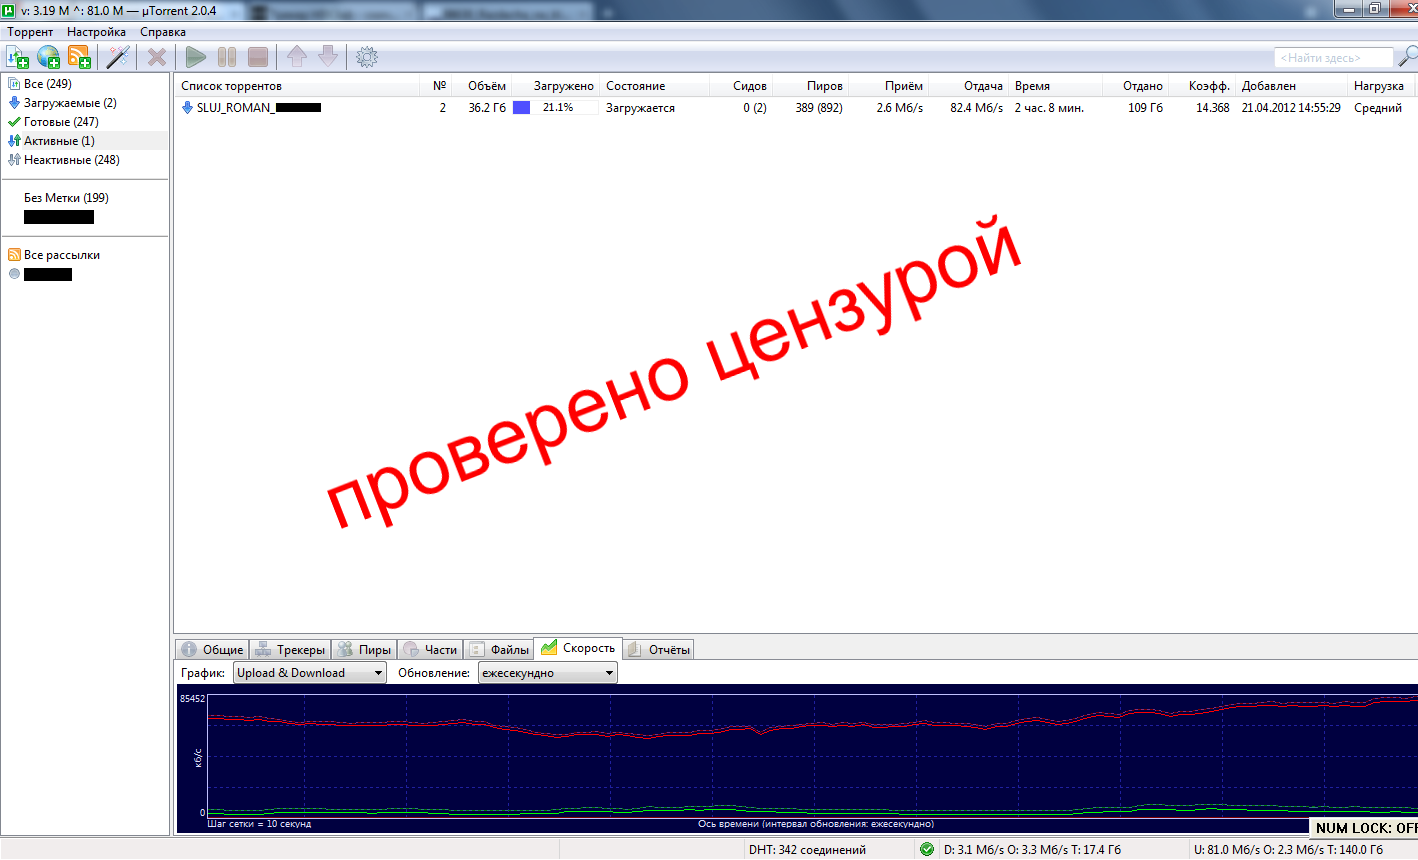Select the SLUJ_ROMAN torrent row name
1418x860 pixels.
coord(259,108)
